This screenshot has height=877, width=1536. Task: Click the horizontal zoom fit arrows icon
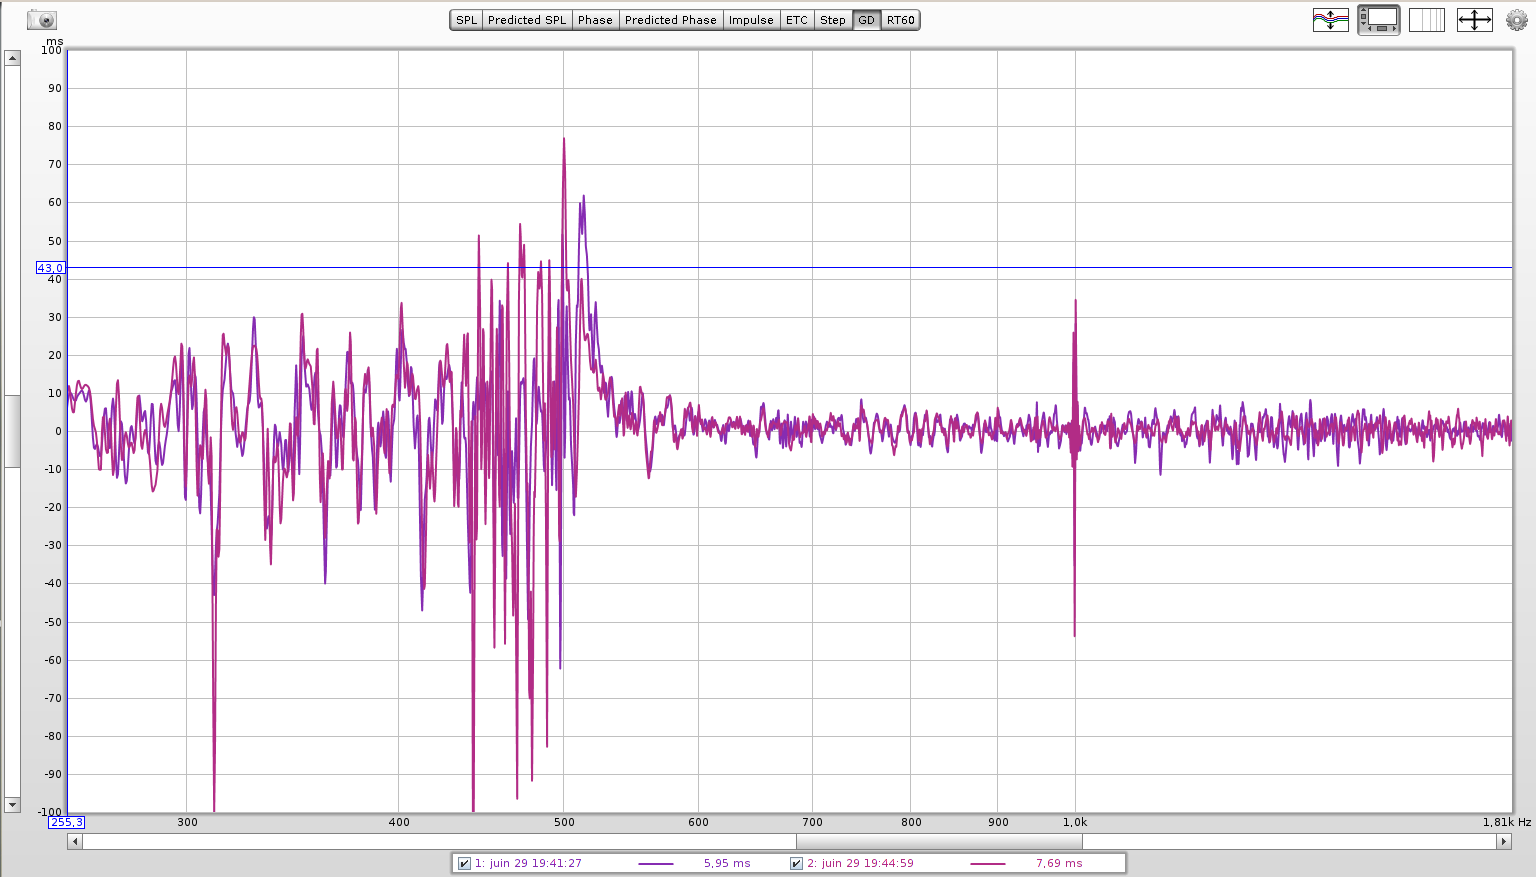click(x=1475, y=20)
